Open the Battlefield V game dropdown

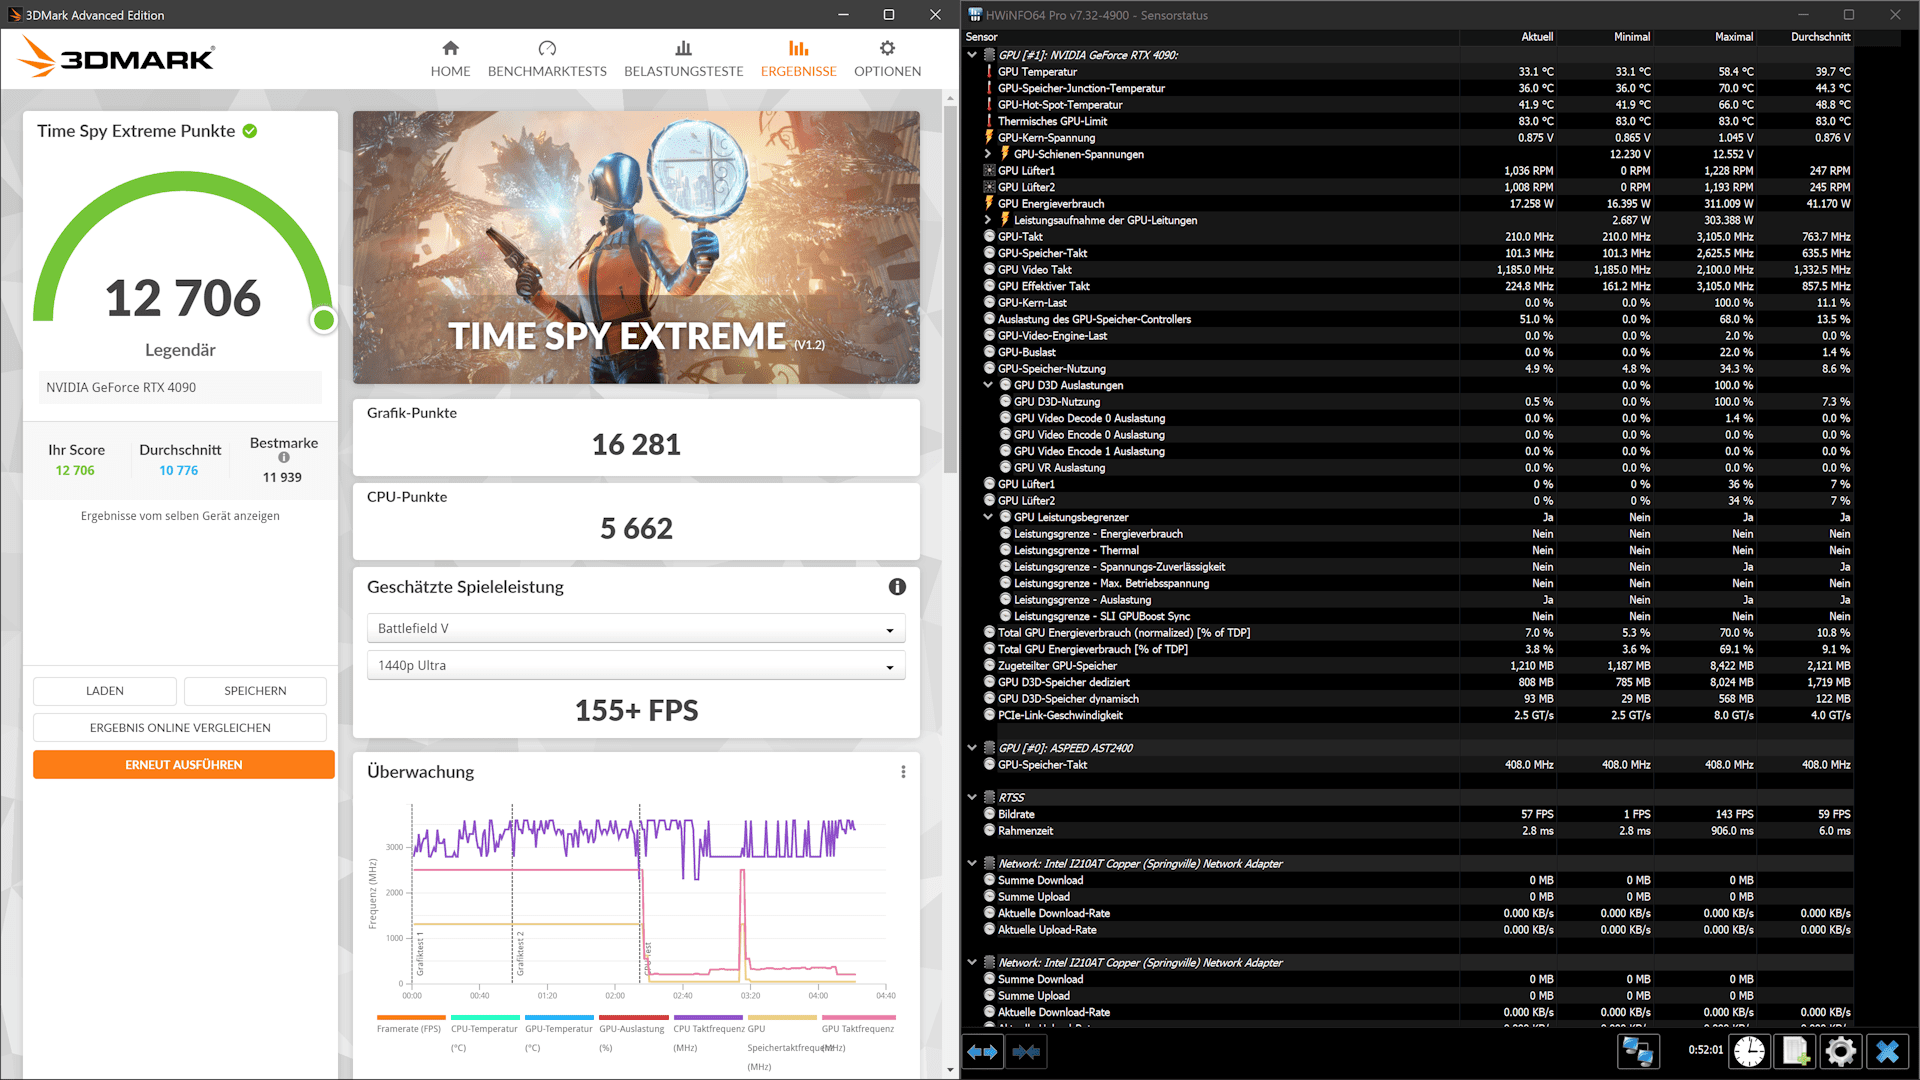[636, 629]
